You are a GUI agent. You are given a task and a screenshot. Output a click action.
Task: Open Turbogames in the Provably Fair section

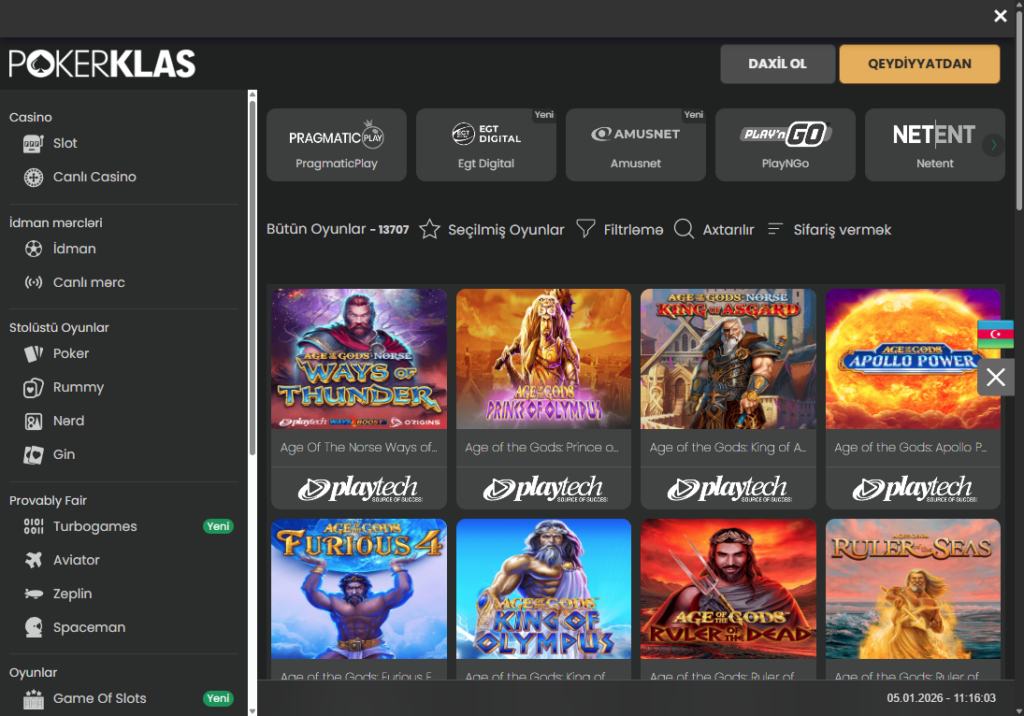point(95,527)
